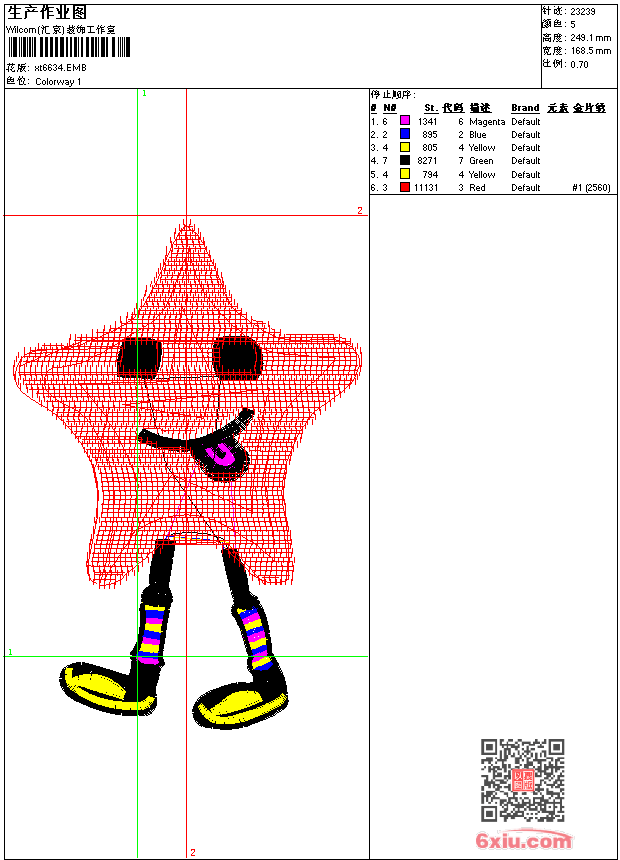Select the sequin value #1 (2560)
This screenshot has width=620, height=860.
591,188
